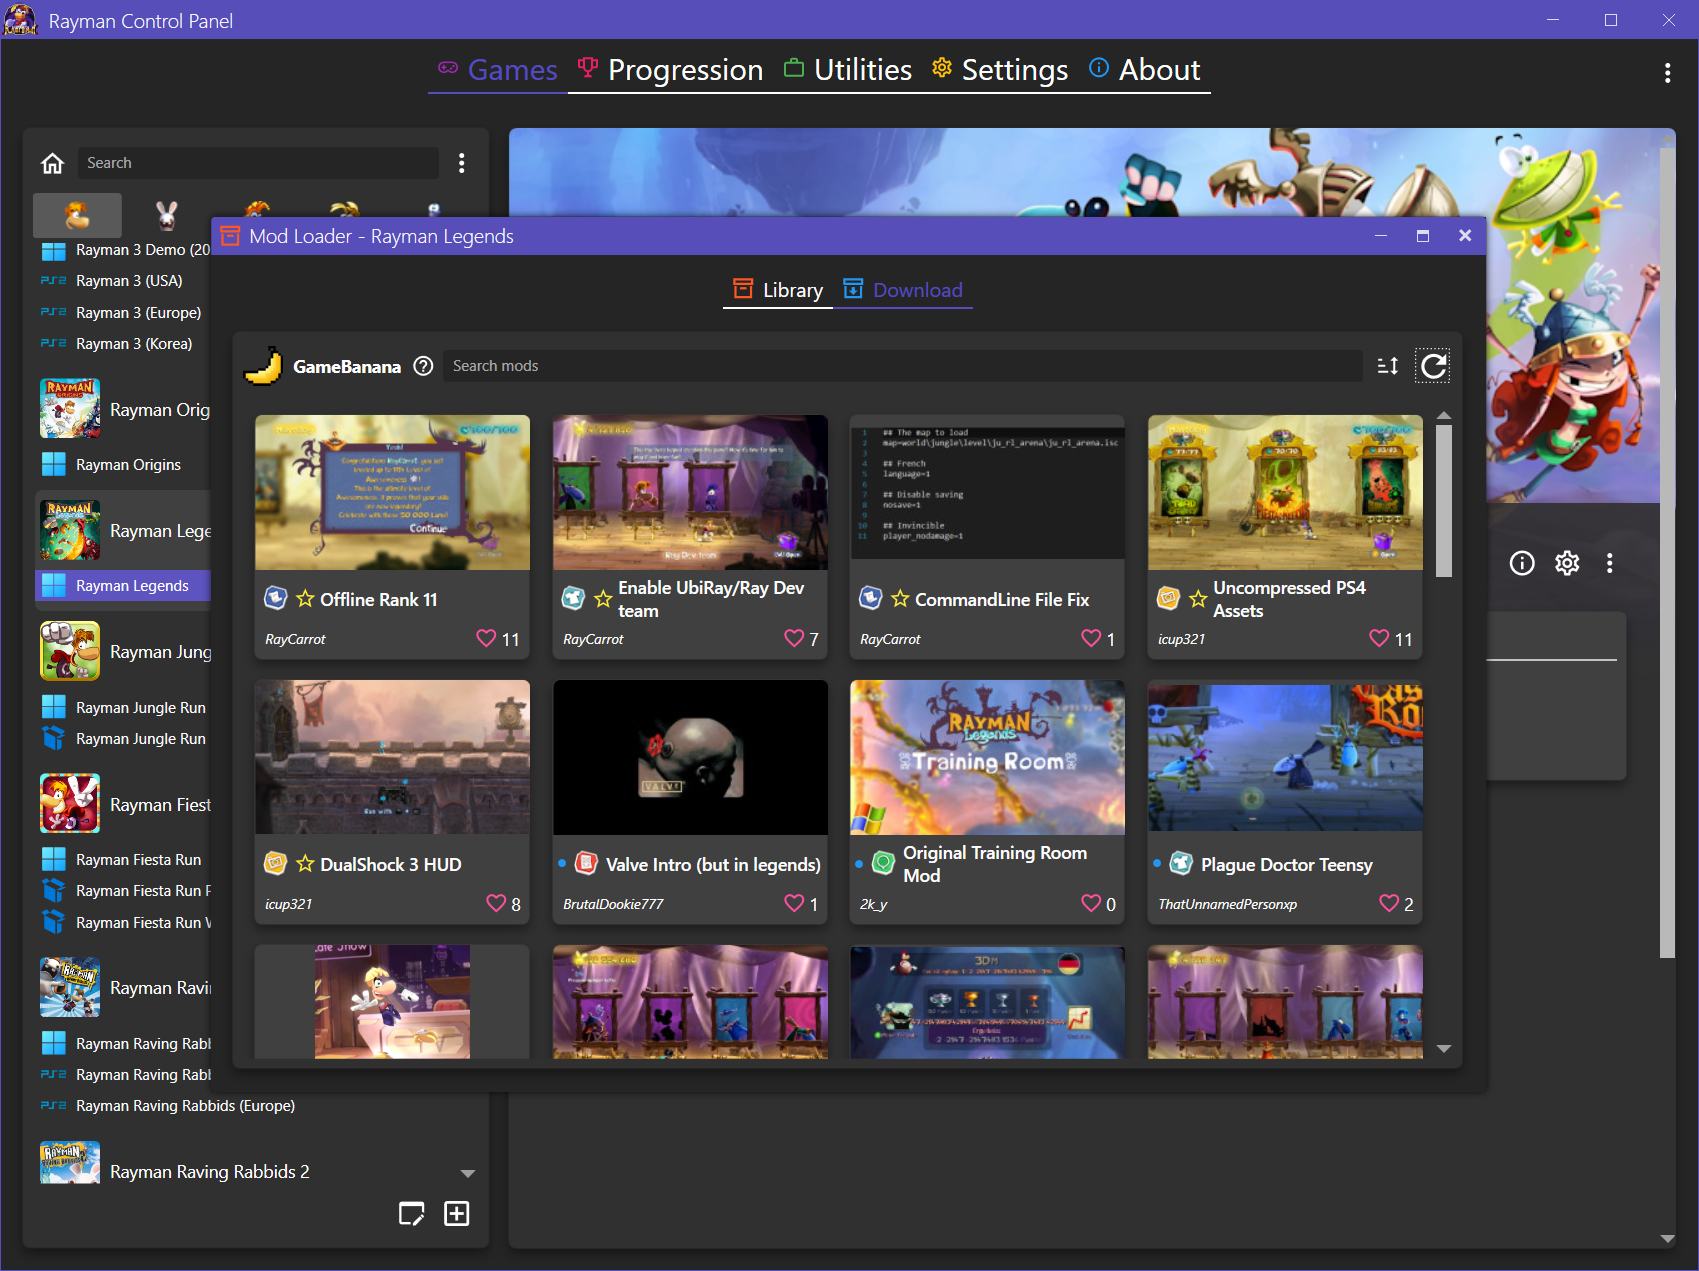Open DualShock 3 HUD mod thumbnail
Viewport: 1699px width, 1271px height.
tap(392, 757)
